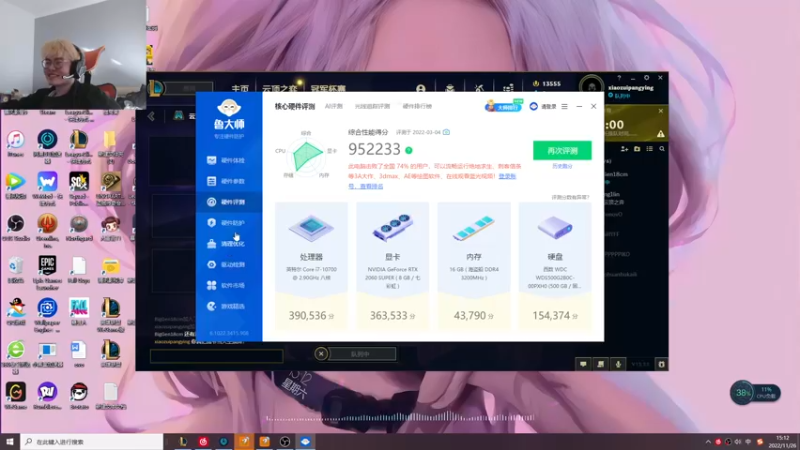This screenshot has width=800, height=450.
Task: Open the taskbar clock showing 15:12
Action: [x=782, y=442]
